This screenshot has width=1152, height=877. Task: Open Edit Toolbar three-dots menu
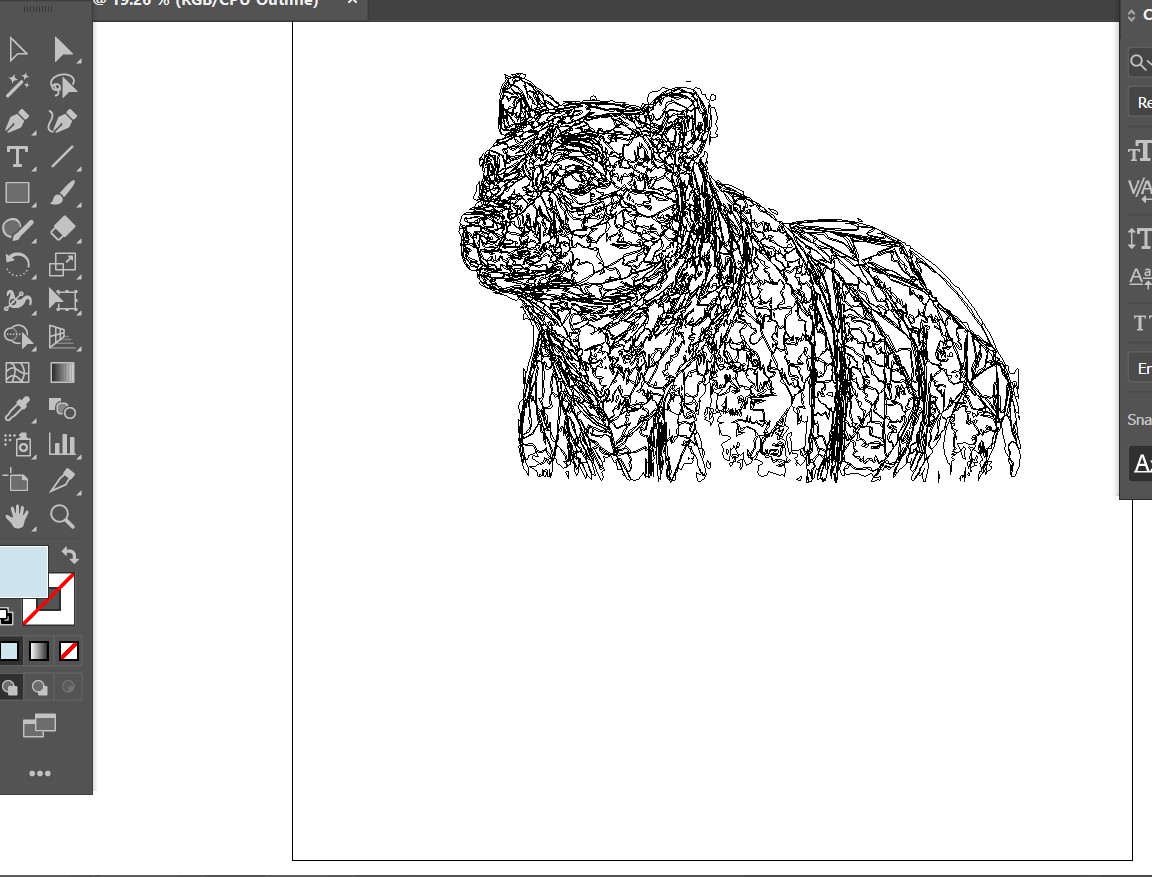[x=40, y=773]
